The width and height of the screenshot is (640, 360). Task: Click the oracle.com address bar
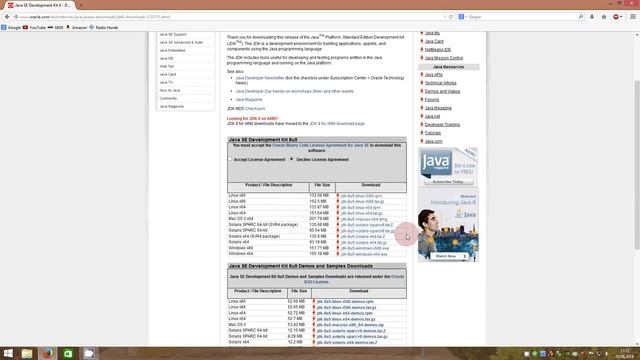229,17
